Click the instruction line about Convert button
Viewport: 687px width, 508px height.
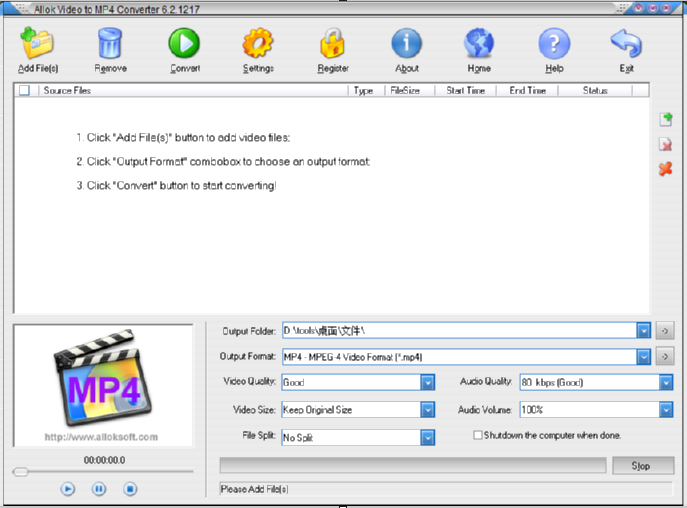coord(176,185)
